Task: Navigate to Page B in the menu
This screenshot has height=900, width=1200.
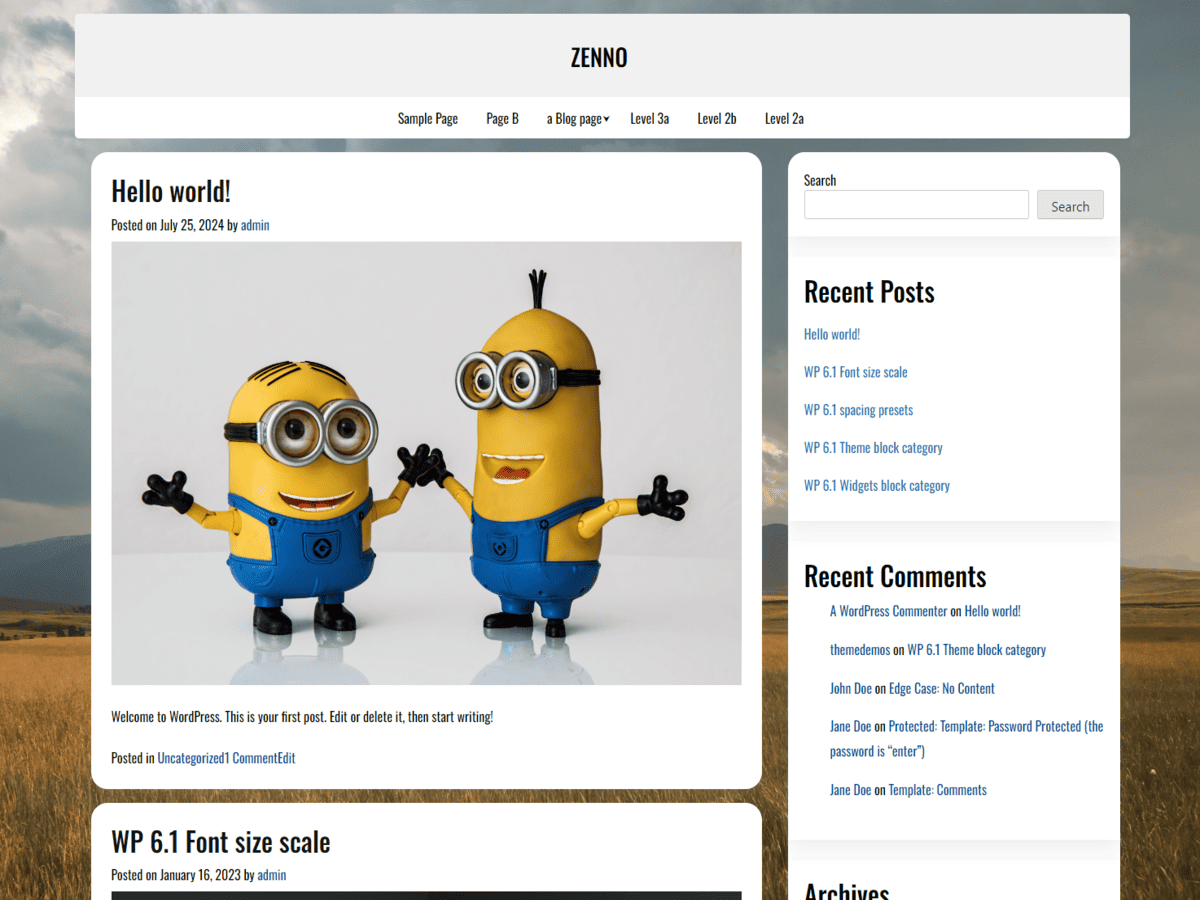Action: coord(502,118)
